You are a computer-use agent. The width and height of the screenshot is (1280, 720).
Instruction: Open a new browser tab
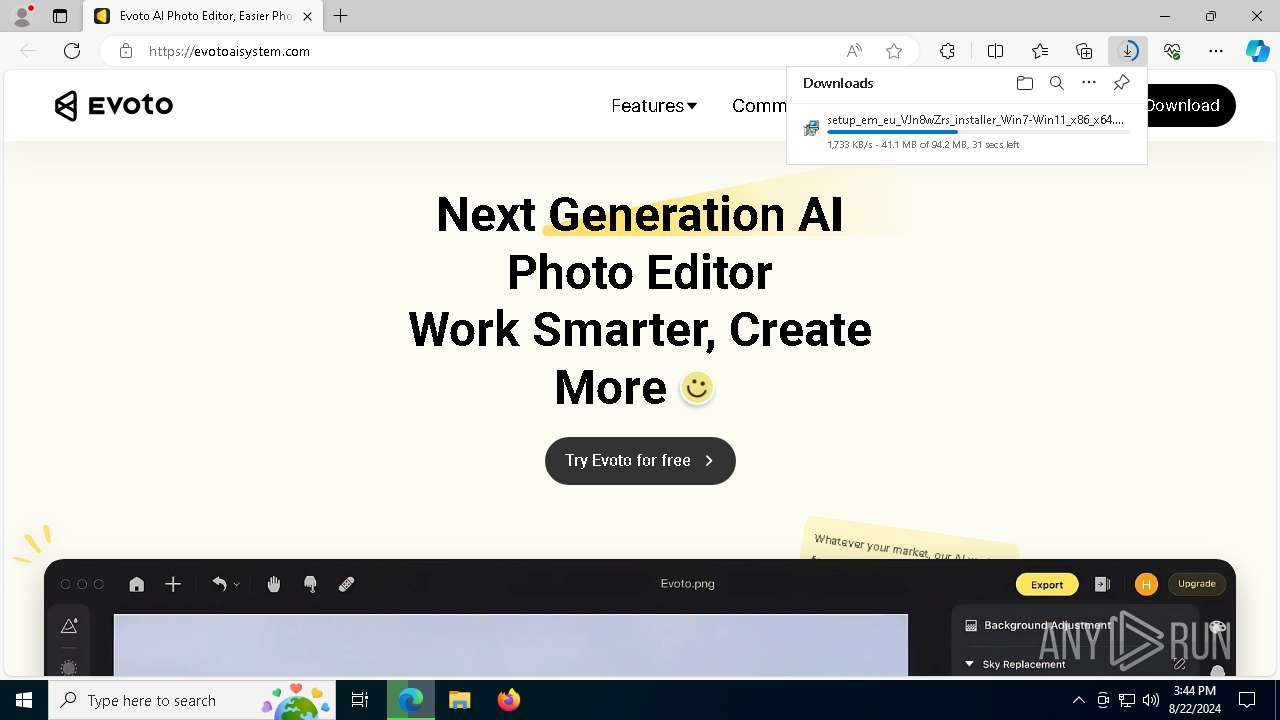point(341,16)
